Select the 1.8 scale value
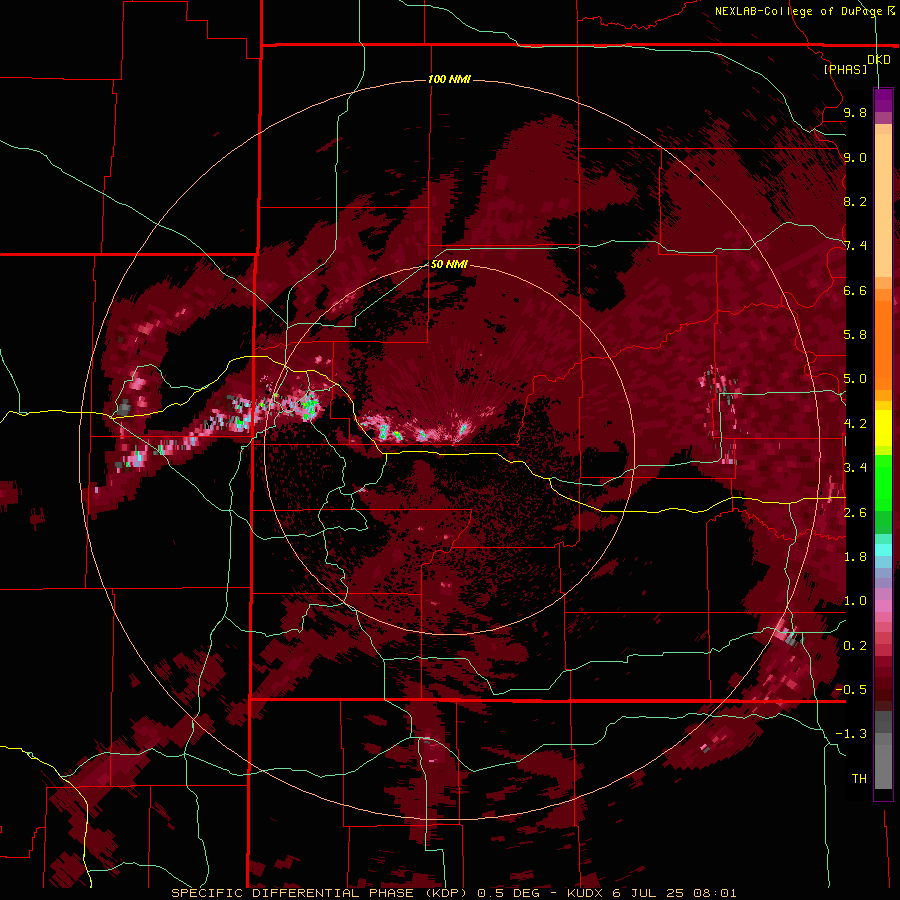 coord(855,557)
